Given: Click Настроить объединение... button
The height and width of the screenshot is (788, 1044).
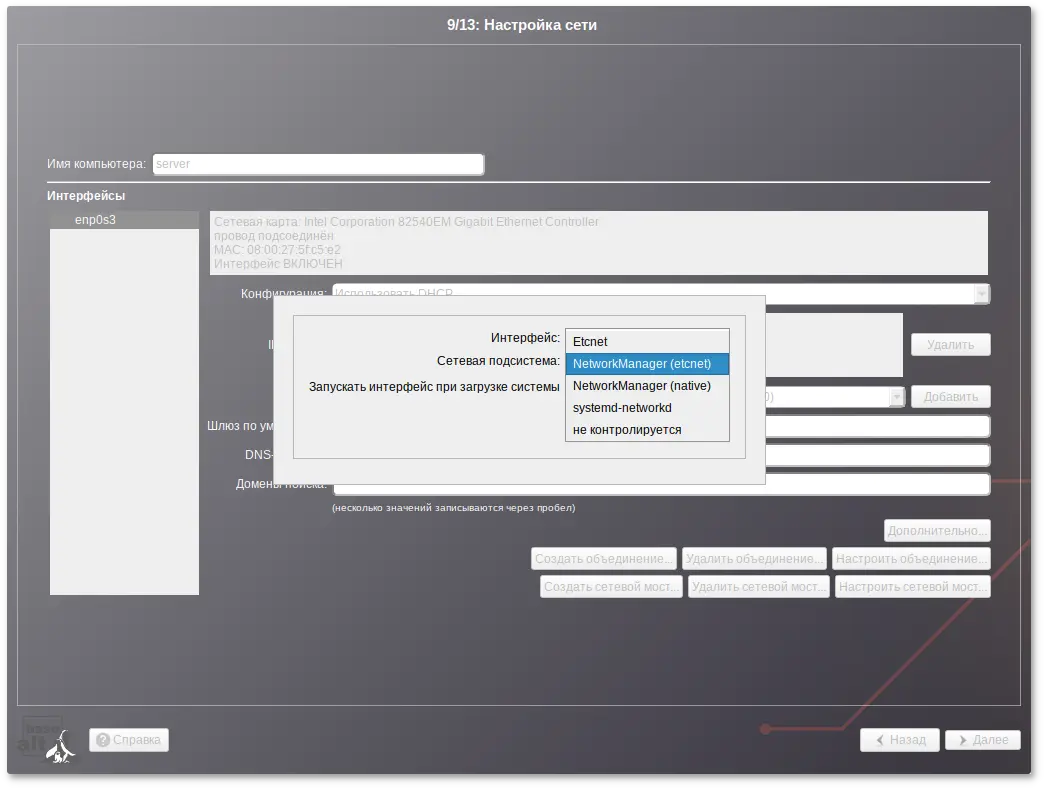Looking at the screenshot, I should point(912,558).
